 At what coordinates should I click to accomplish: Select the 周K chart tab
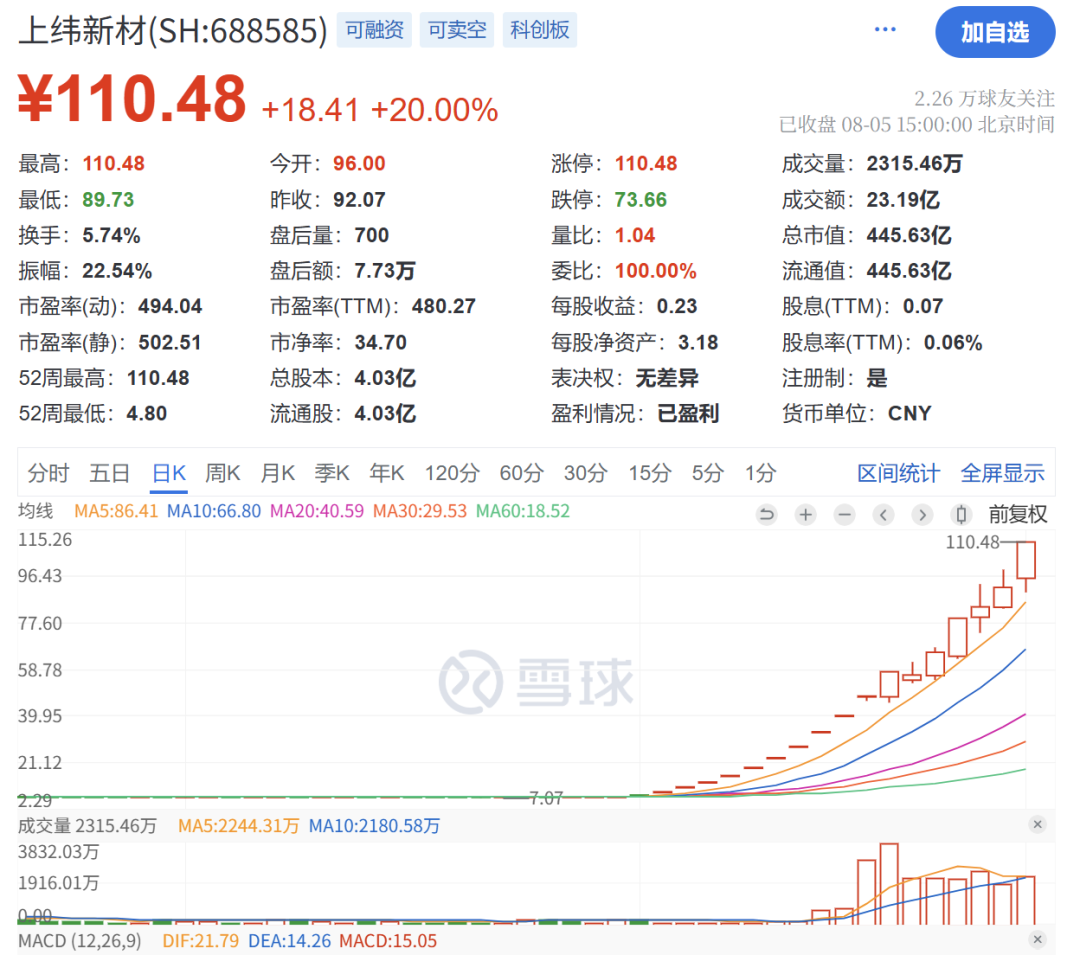tap(222, 474)
